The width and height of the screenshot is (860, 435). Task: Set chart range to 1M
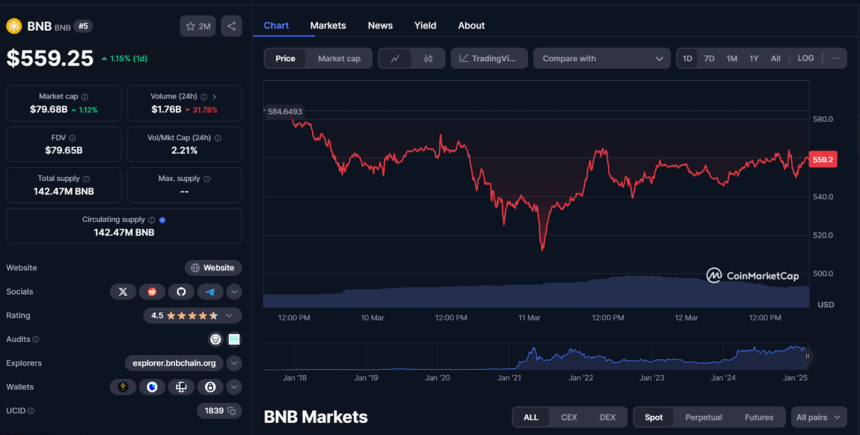732,59
